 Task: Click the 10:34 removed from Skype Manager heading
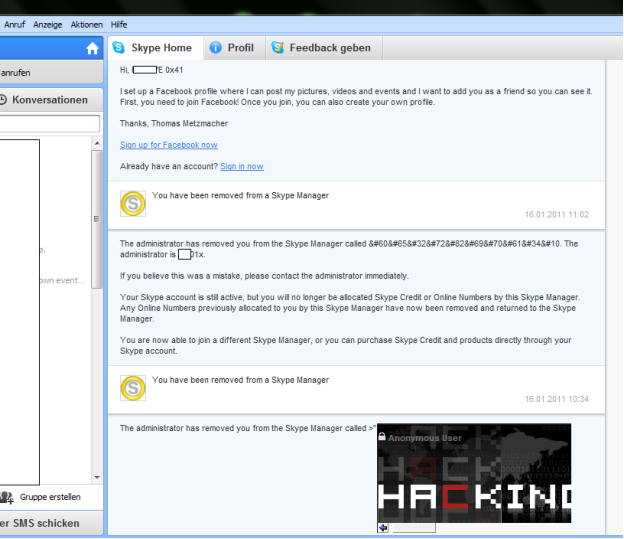point(240,380)
